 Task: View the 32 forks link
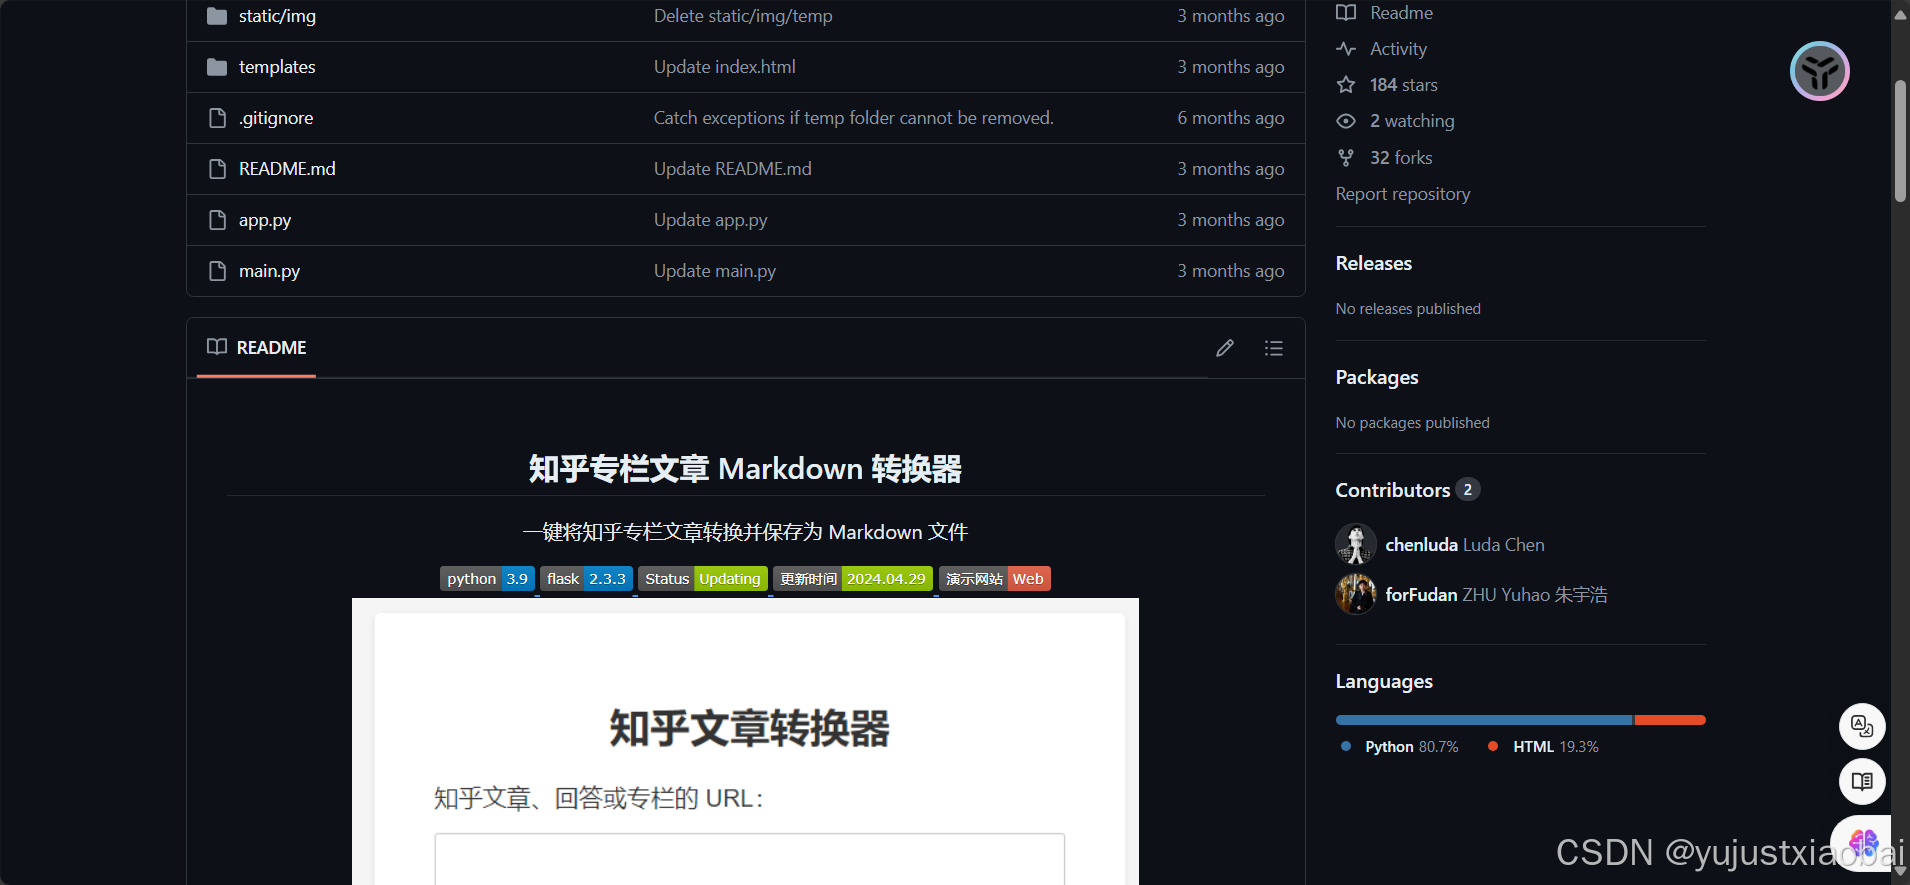click(x=1385, y=158)
